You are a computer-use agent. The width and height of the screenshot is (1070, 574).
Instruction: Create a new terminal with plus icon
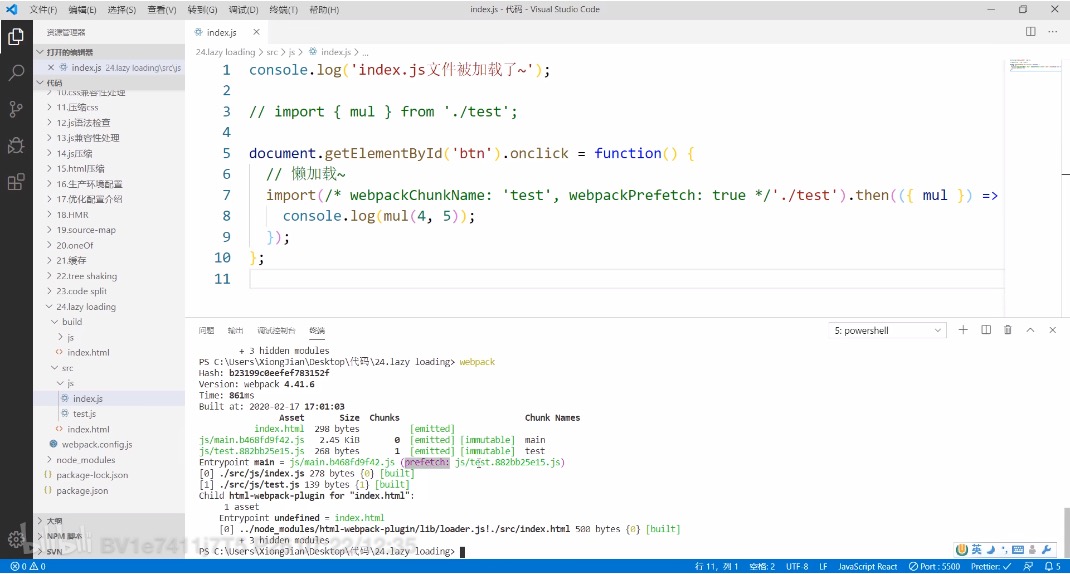coord(963,330)
